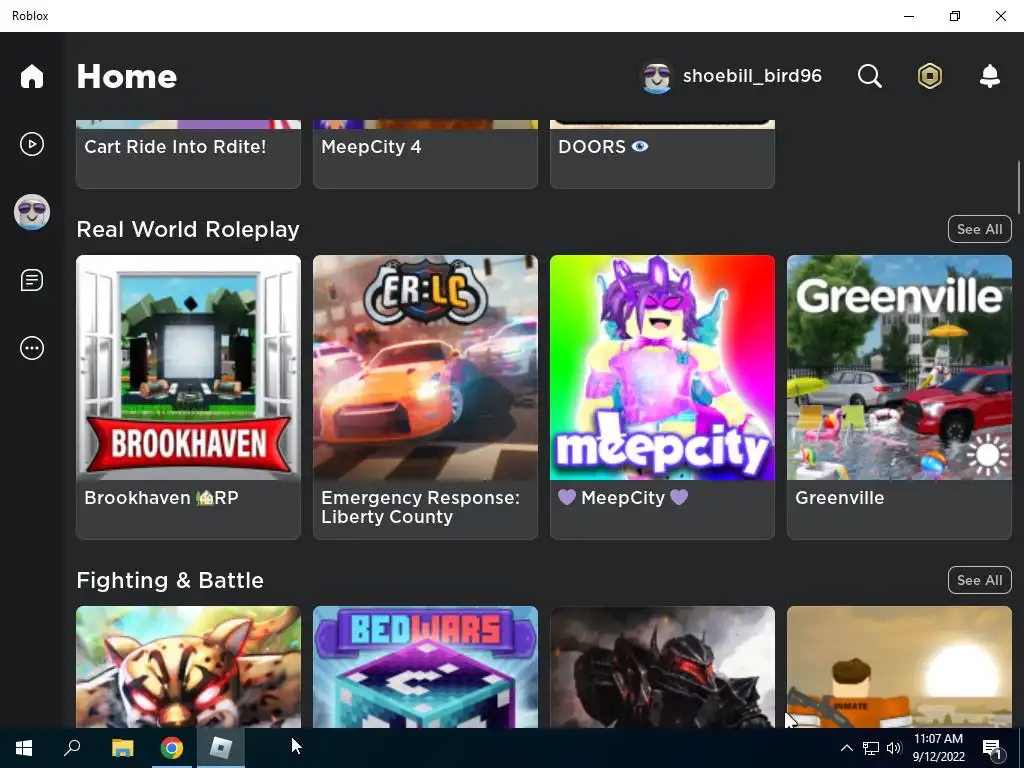Open the Discover play icon in sidebar
The width and height of the screenshot is (1024, 768).
[31, 144]
